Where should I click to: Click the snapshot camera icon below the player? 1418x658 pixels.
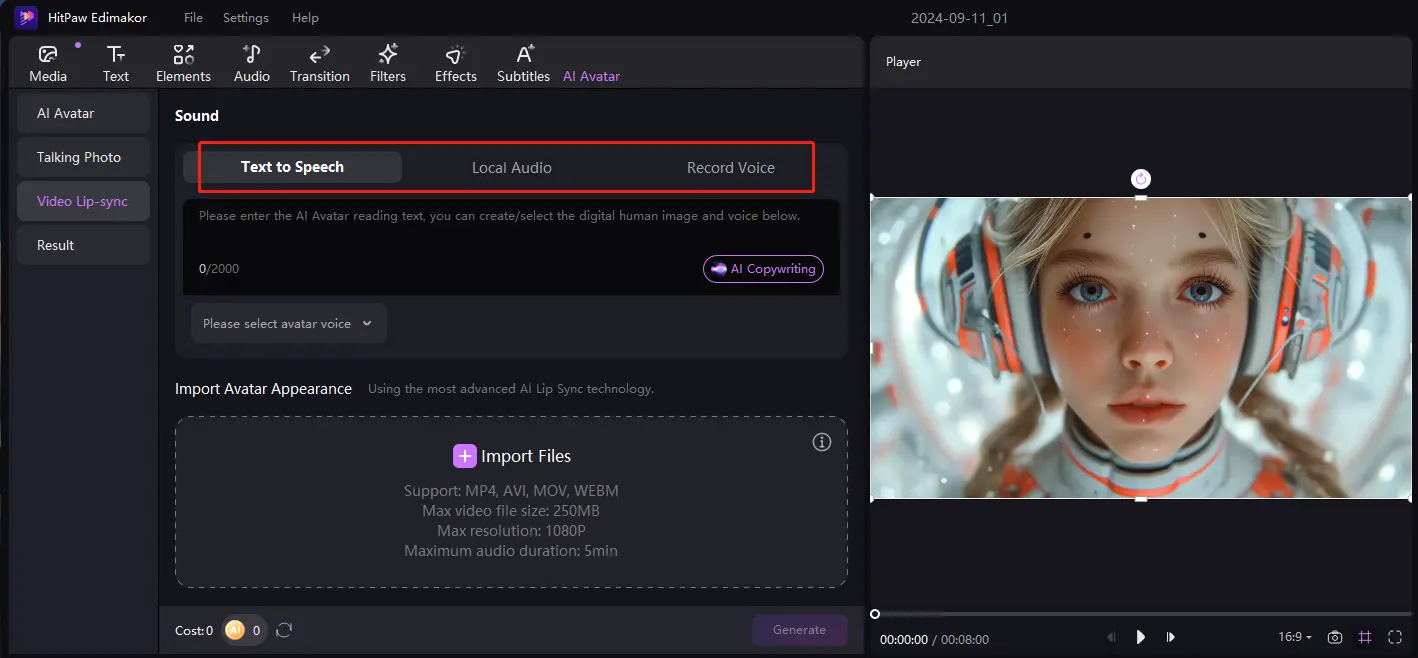click(x=1335, y=637)
